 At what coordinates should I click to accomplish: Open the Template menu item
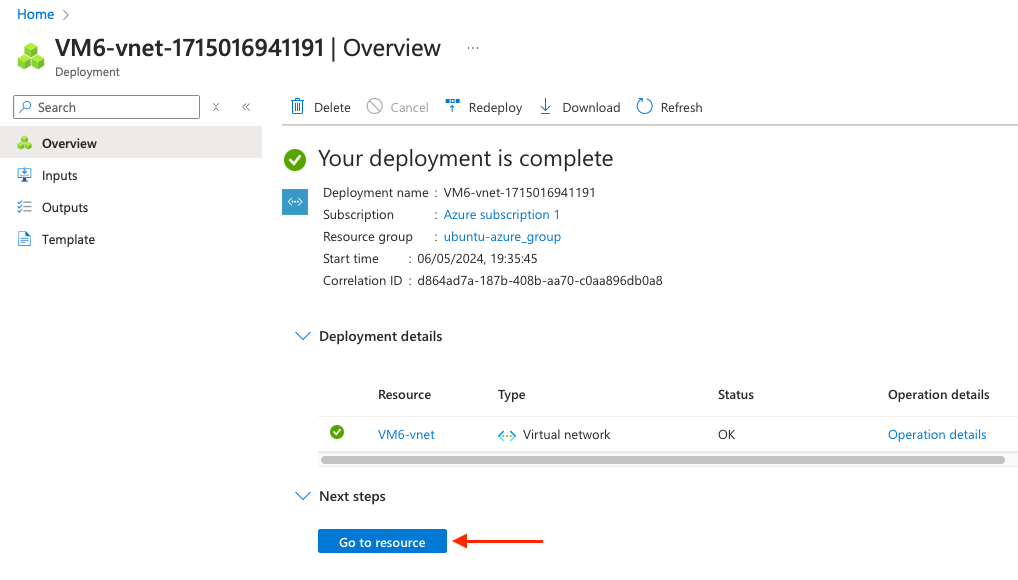pos(131,239)
